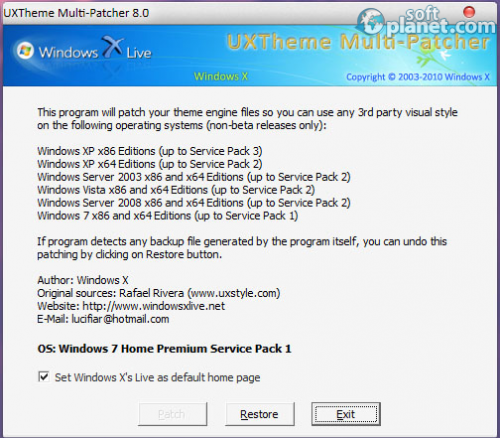Screen dimensions: 500x438
Task: Click the greyed-out Patch button
Action: [172, 414]
